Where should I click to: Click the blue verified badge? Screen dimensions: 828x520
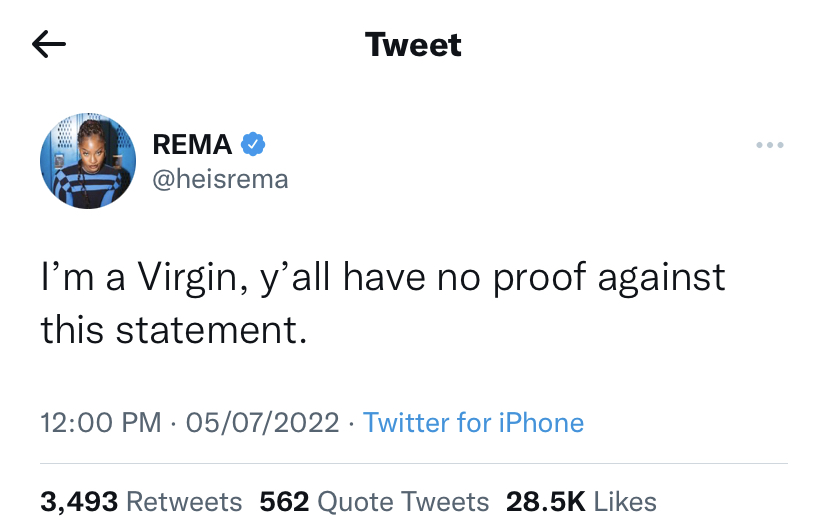pyautogui.click(x=254, y=145)
